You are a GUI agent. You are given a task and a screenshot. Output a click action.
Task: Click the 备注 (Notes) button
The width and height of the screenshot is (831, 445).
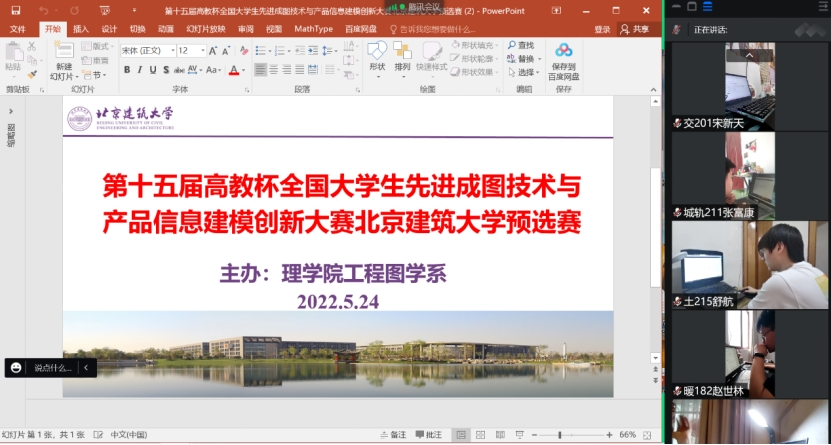[x=394, y=435]
